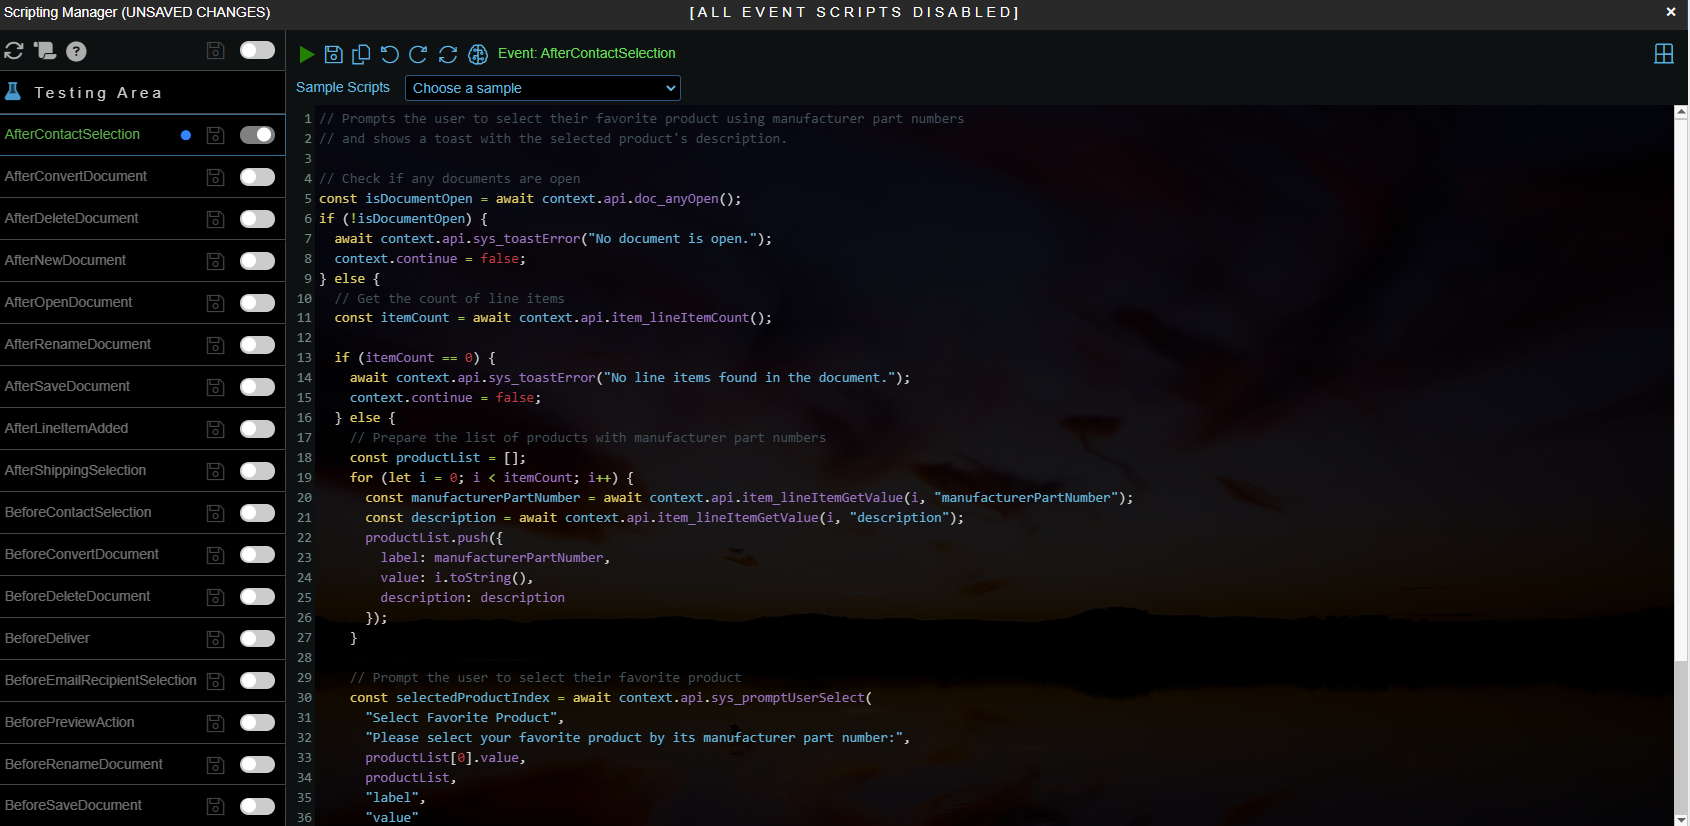Select AfterOpenDocument in the event list
1690x826 pixels.
click(x=68, y=302)
